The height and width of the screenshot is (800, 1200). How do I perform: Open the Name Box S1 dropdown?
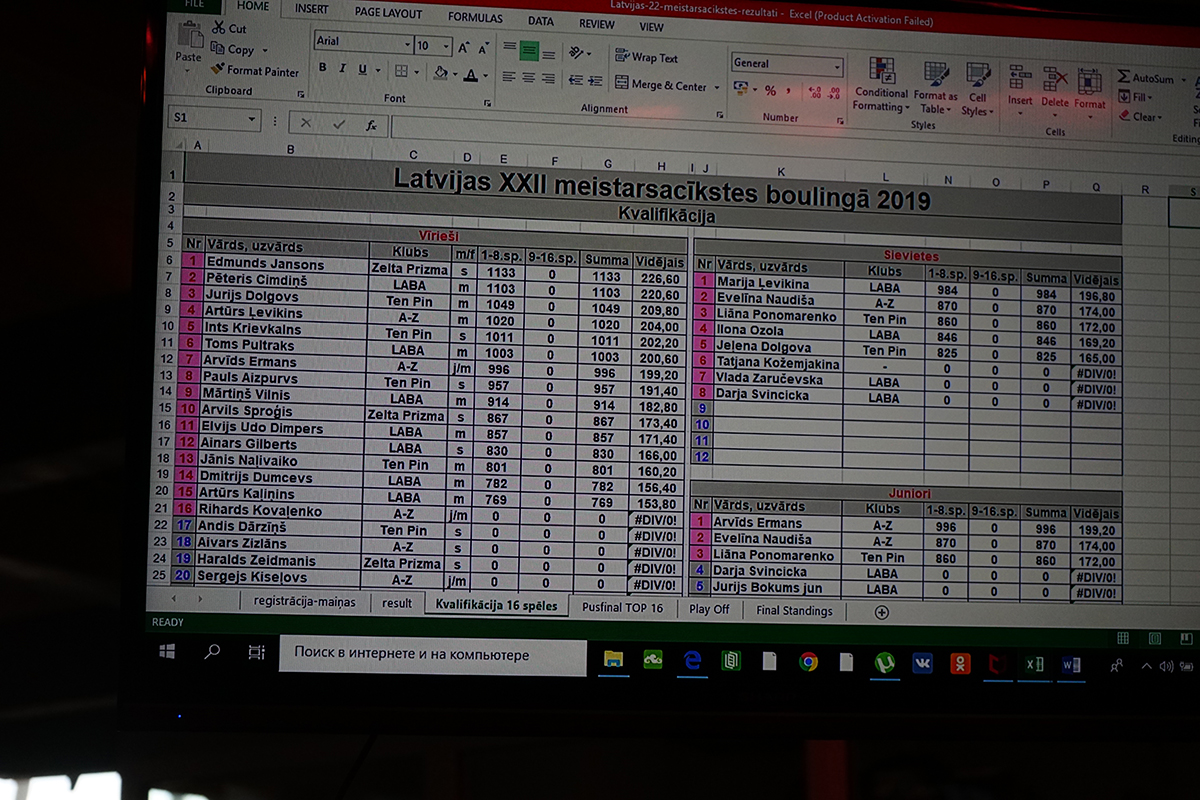pos(252,119)
